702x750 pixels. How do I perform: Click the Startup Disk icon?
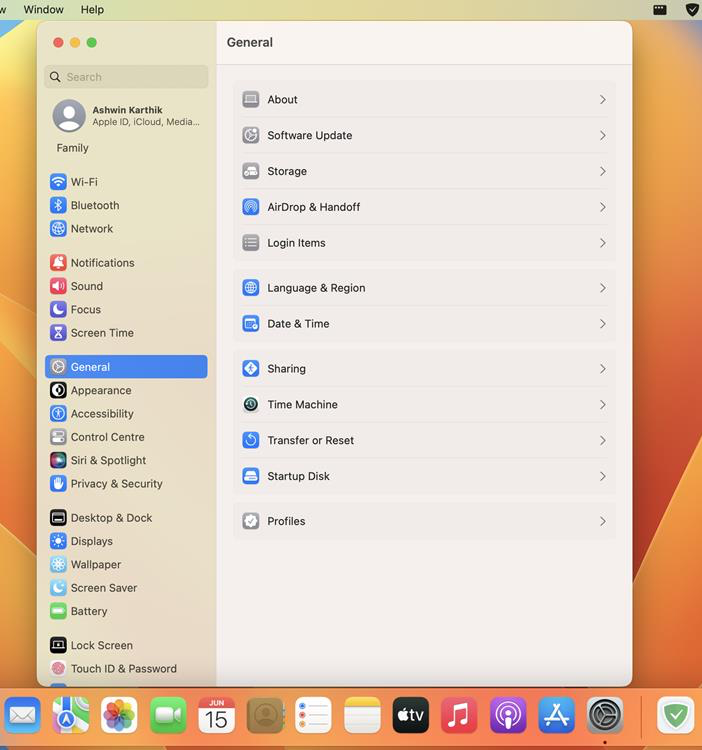(x=251, y=476)
